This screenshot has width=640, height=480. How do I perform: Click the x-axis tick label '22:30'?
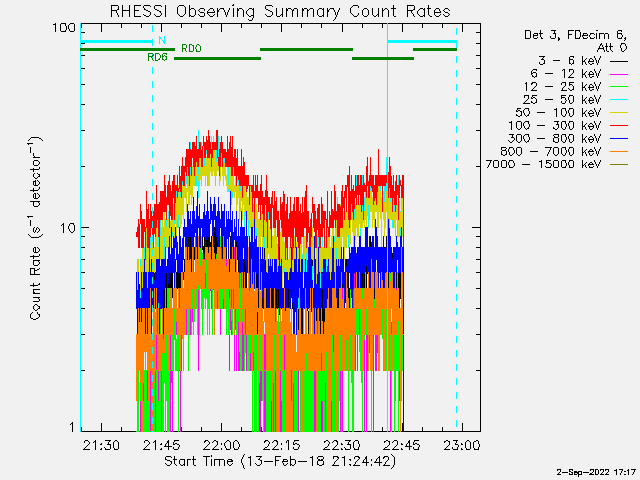[x=342, y=445]
